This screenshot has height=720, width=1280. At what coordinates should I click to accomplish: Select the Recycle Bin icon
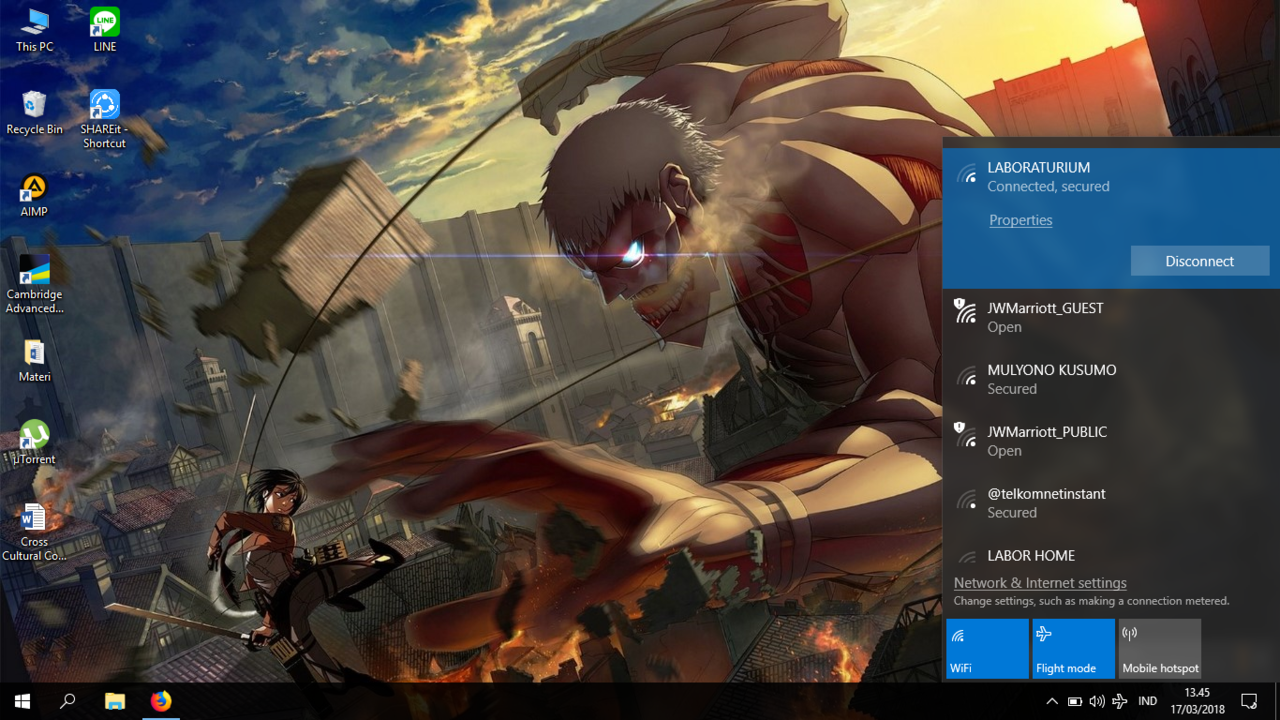34,112
